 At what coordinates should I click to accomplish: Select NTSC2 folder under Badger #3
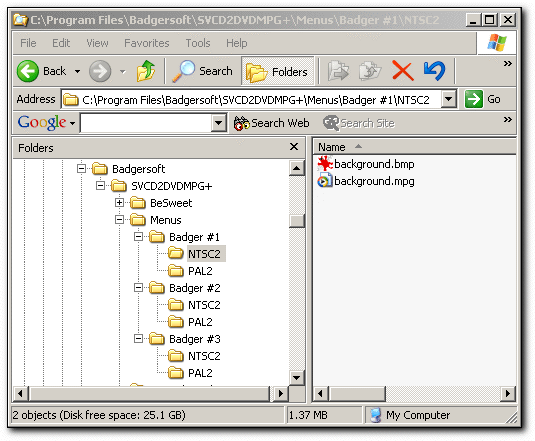[194, 356]
